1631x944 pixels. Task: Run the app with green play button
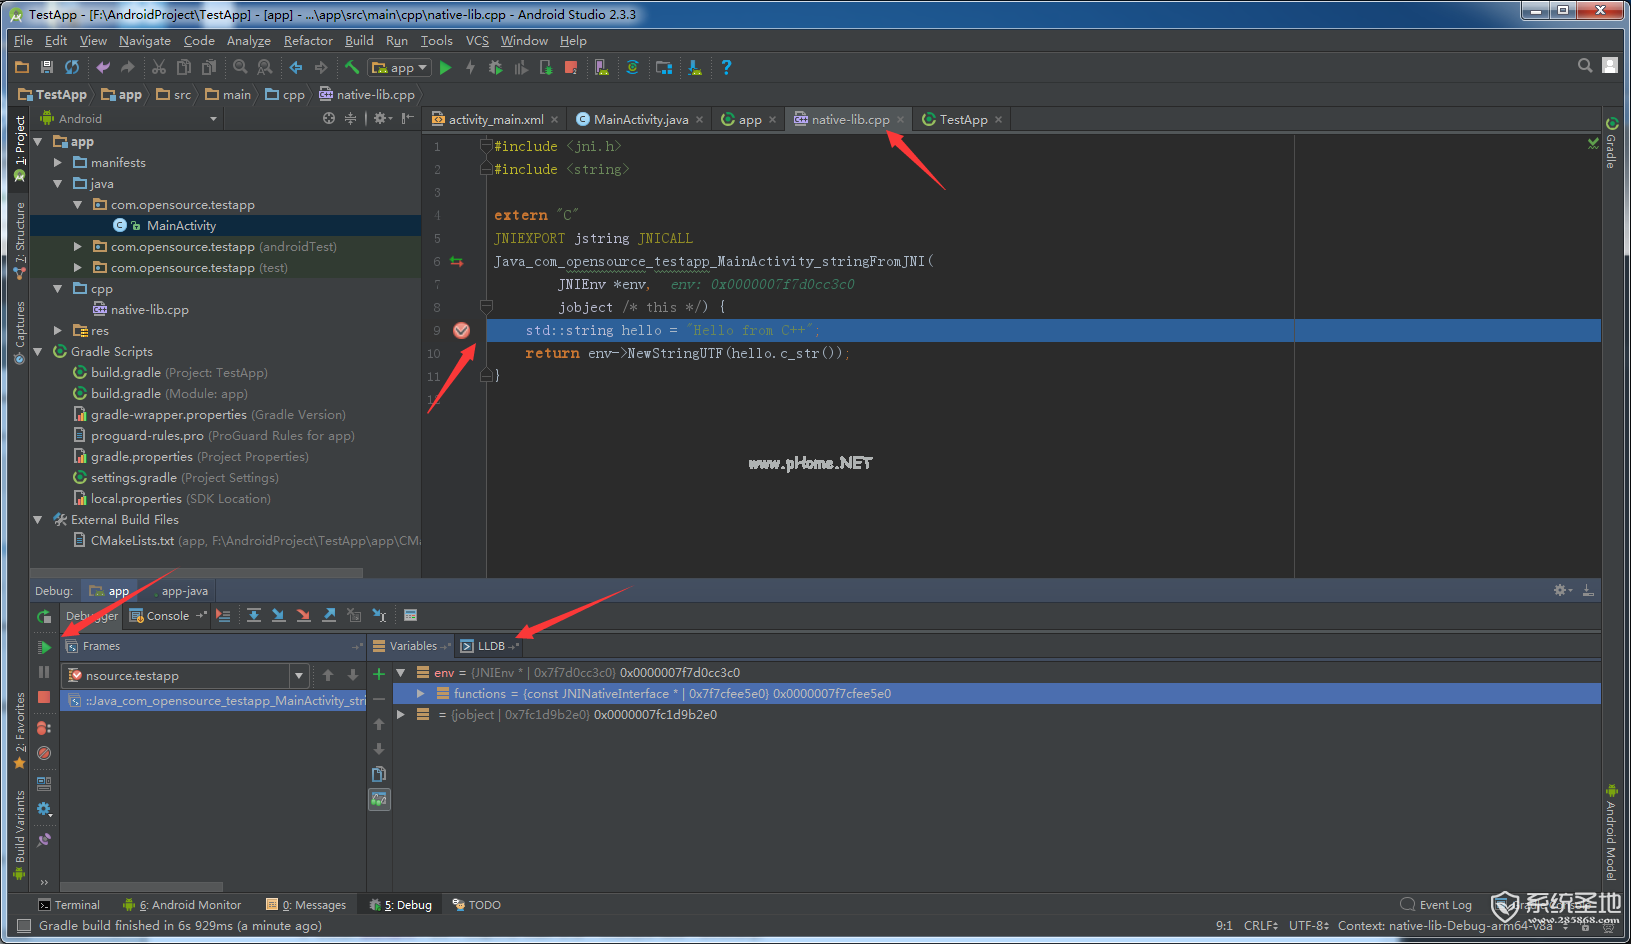[445, 67]
